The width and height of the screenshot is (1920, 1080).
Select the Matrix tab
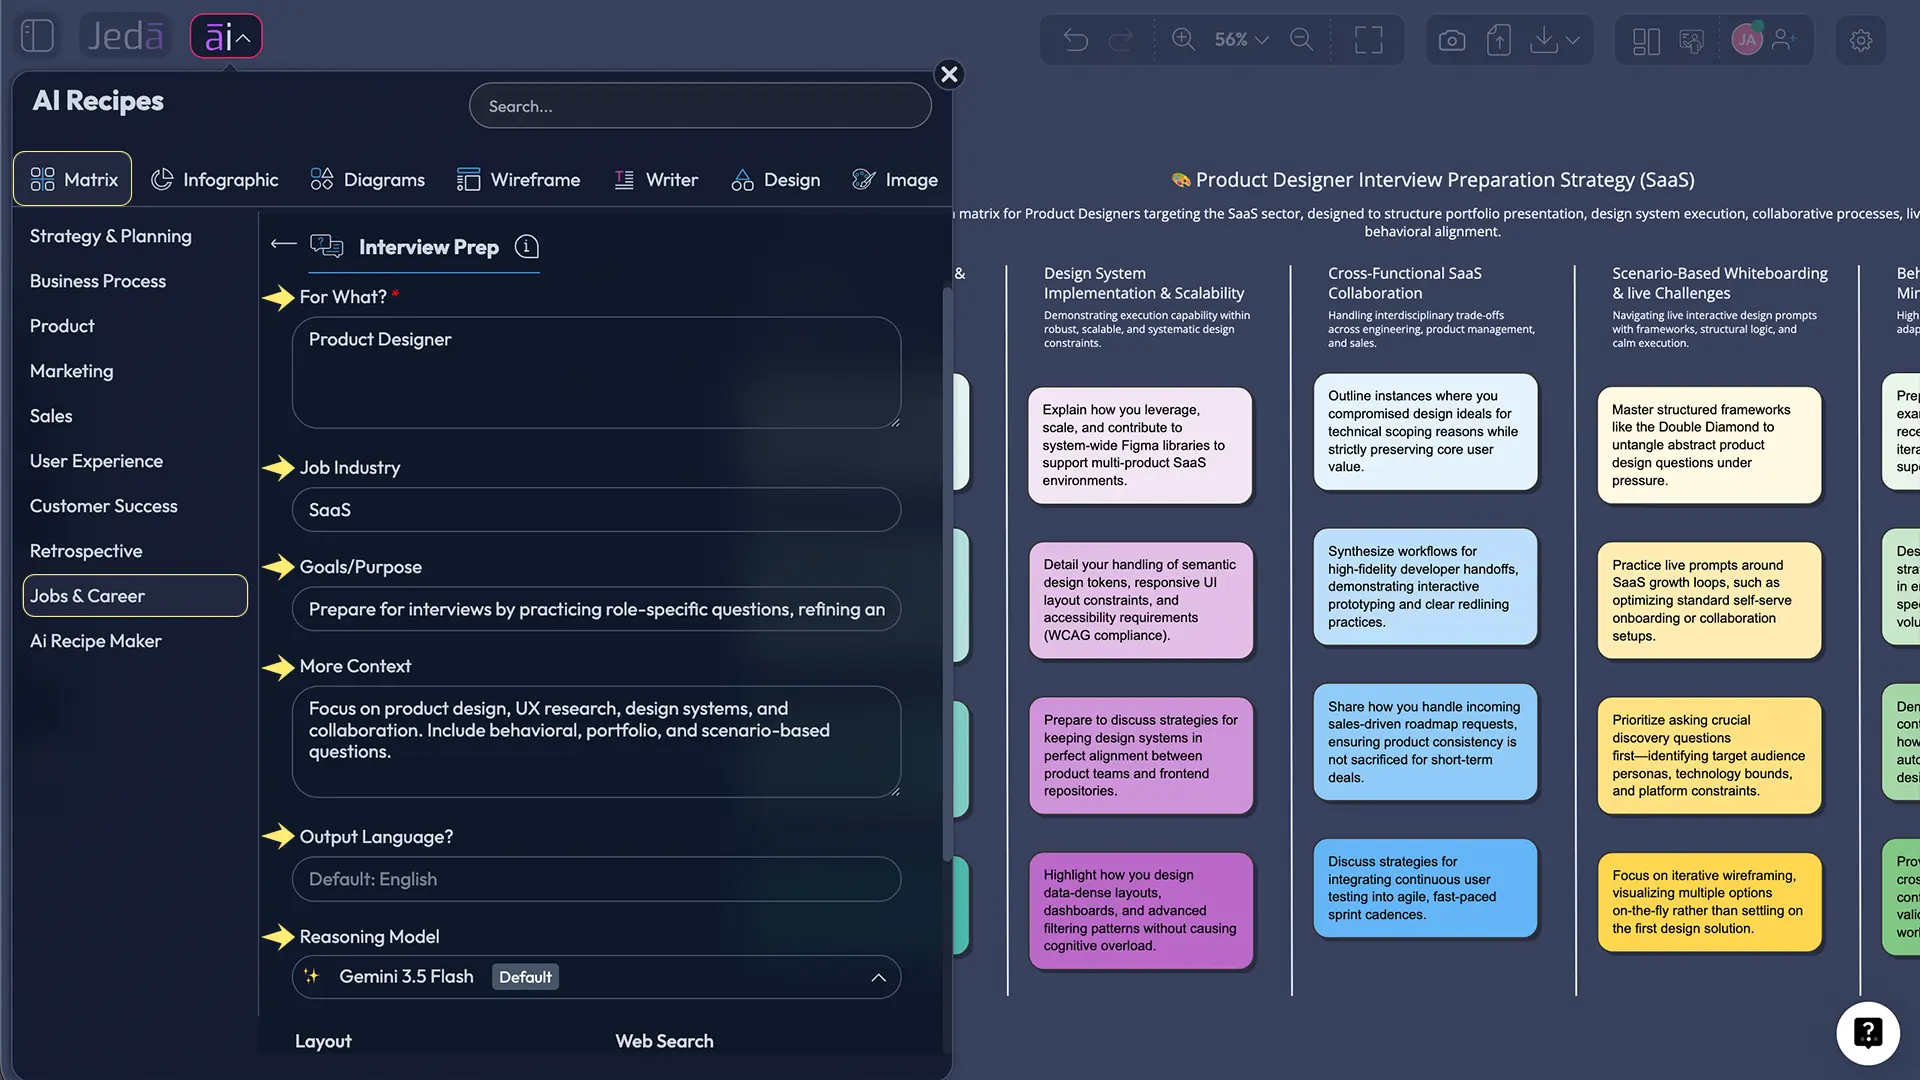(73, 179)
